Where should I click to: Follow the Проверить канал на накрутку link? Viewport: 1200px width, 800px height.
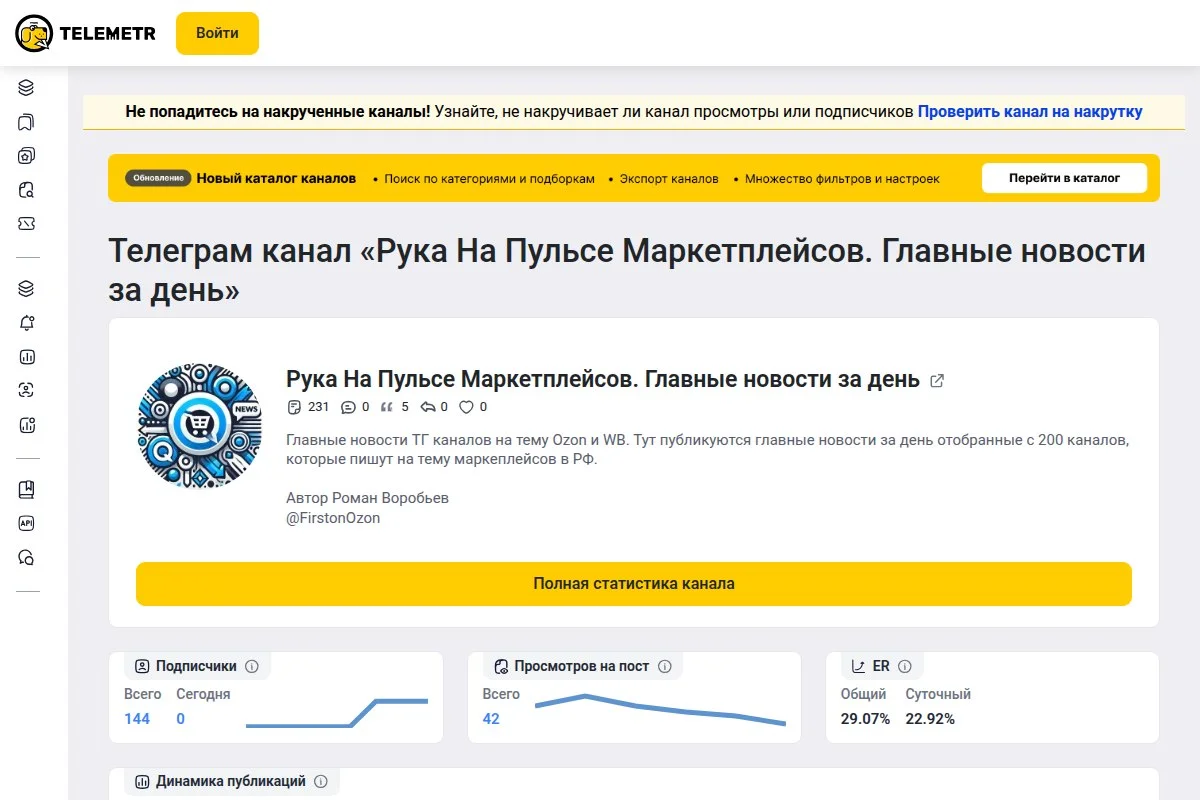(1030, 112)
